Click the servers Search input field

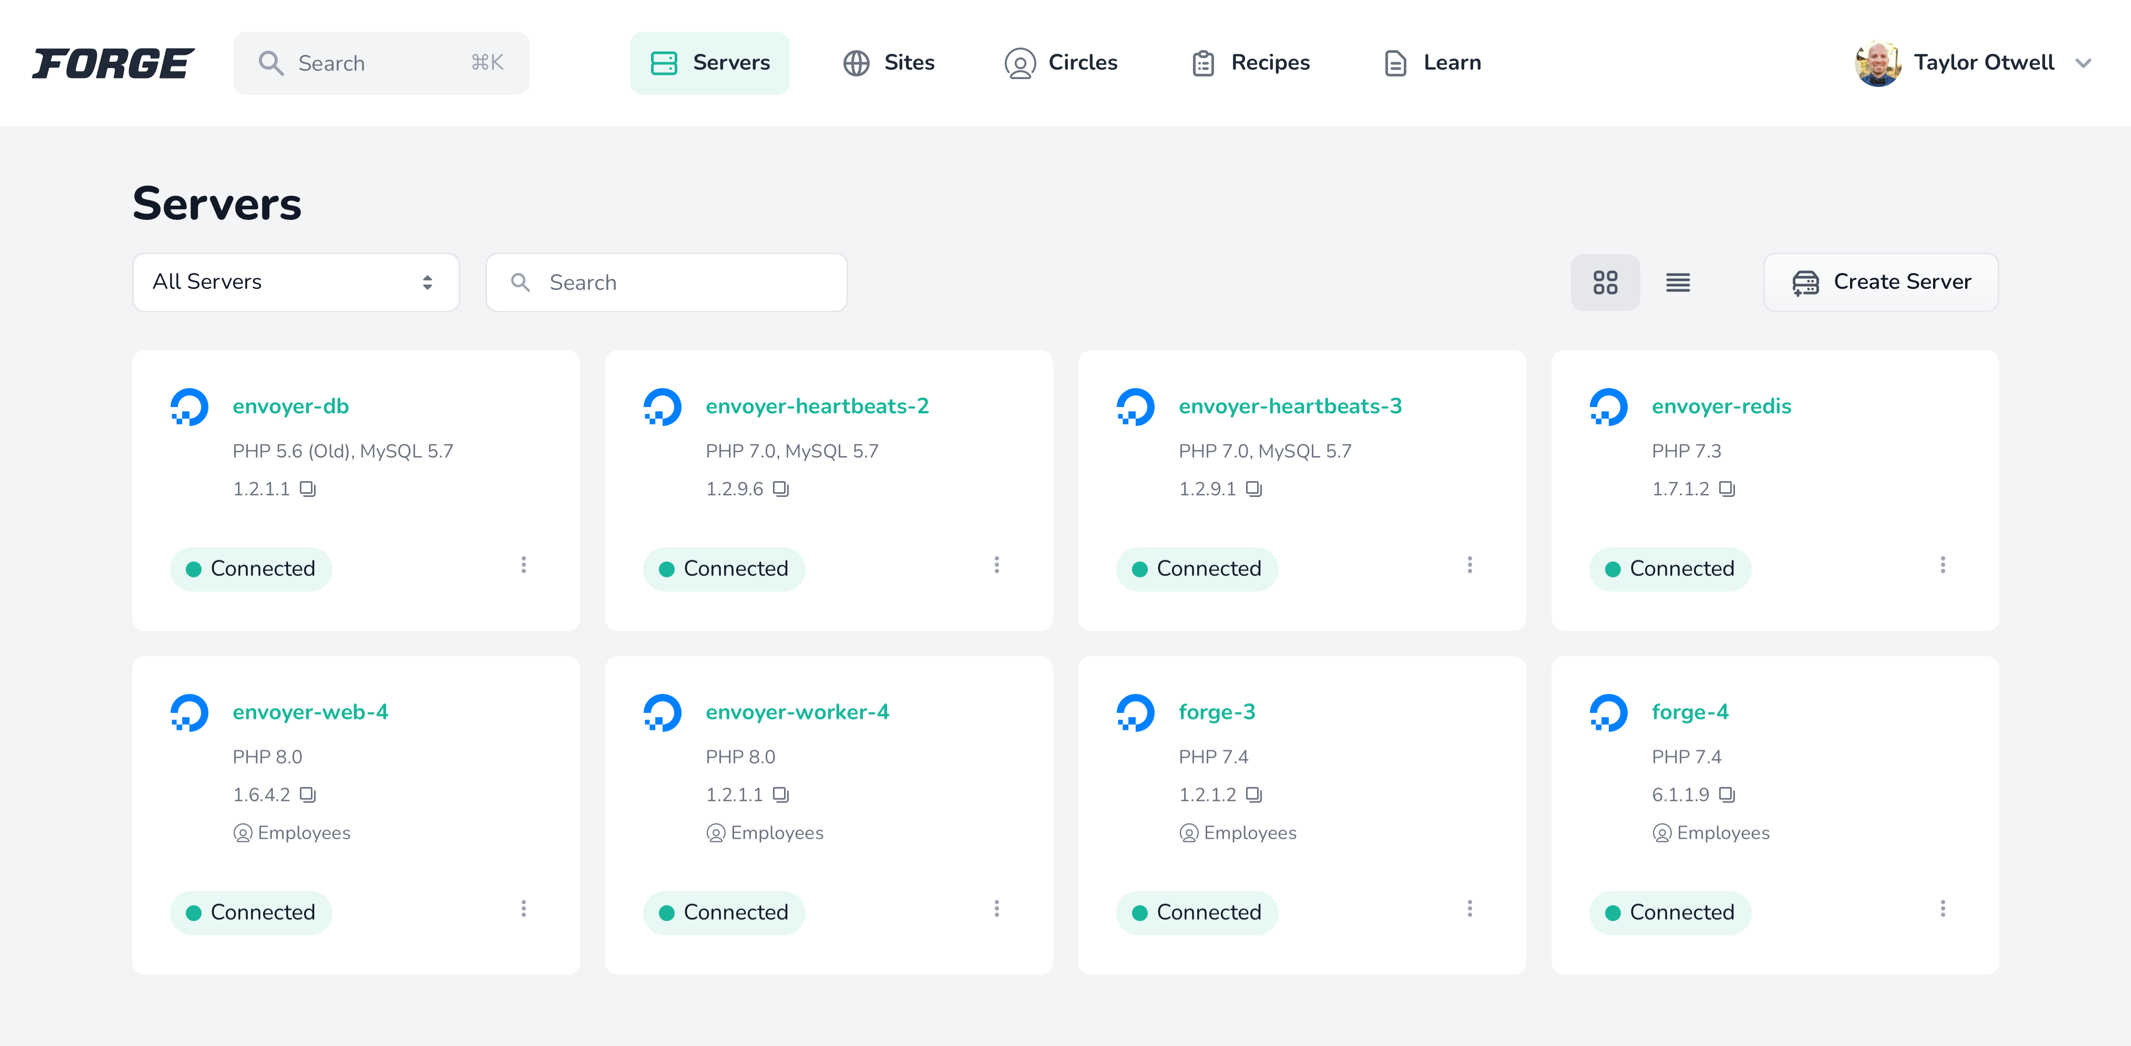[x=667, y=282]
